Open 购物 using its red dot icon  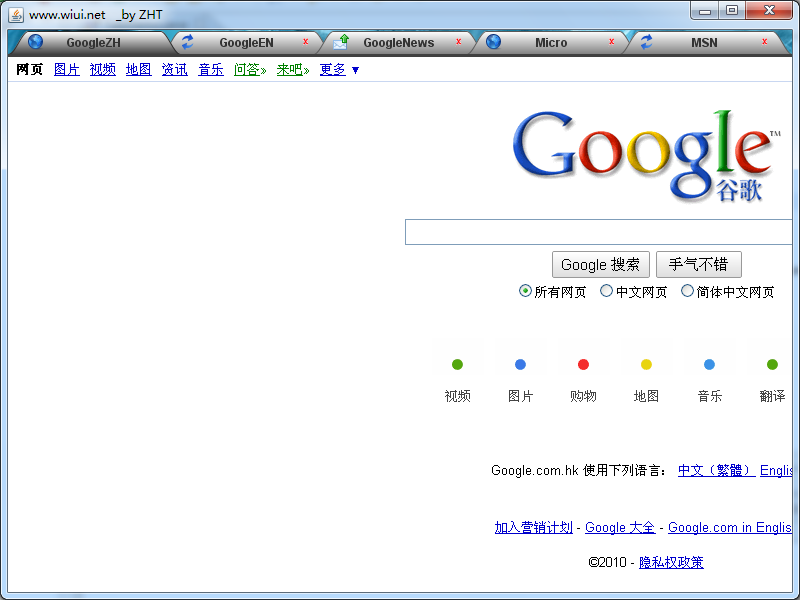583,364
